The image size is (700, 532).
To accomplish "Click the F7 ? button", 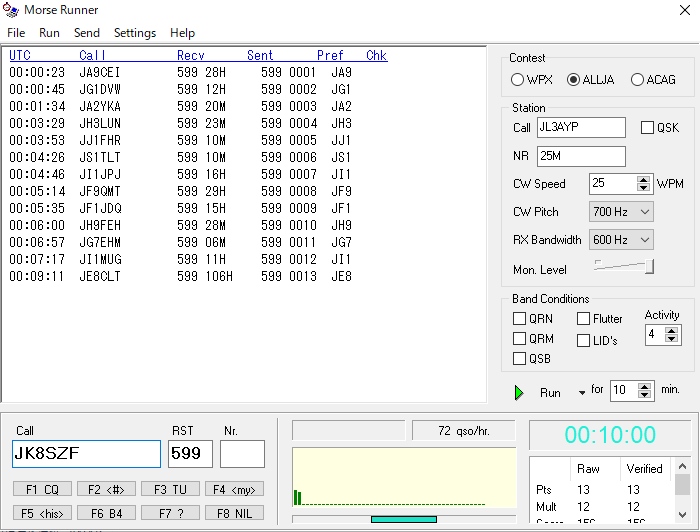I will [170, 513].
